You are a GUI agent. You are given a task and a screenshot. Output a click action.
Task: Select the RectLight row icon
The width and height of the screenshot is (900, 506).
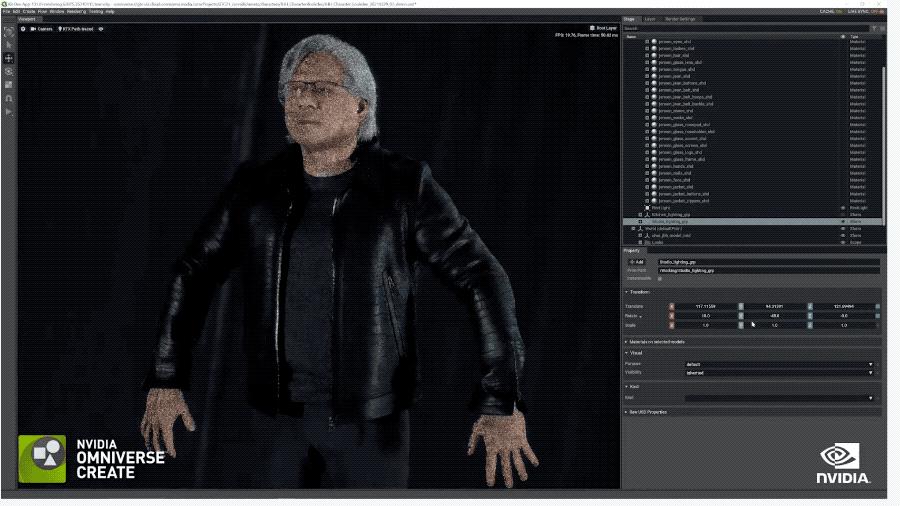click(x=647, y=208)
